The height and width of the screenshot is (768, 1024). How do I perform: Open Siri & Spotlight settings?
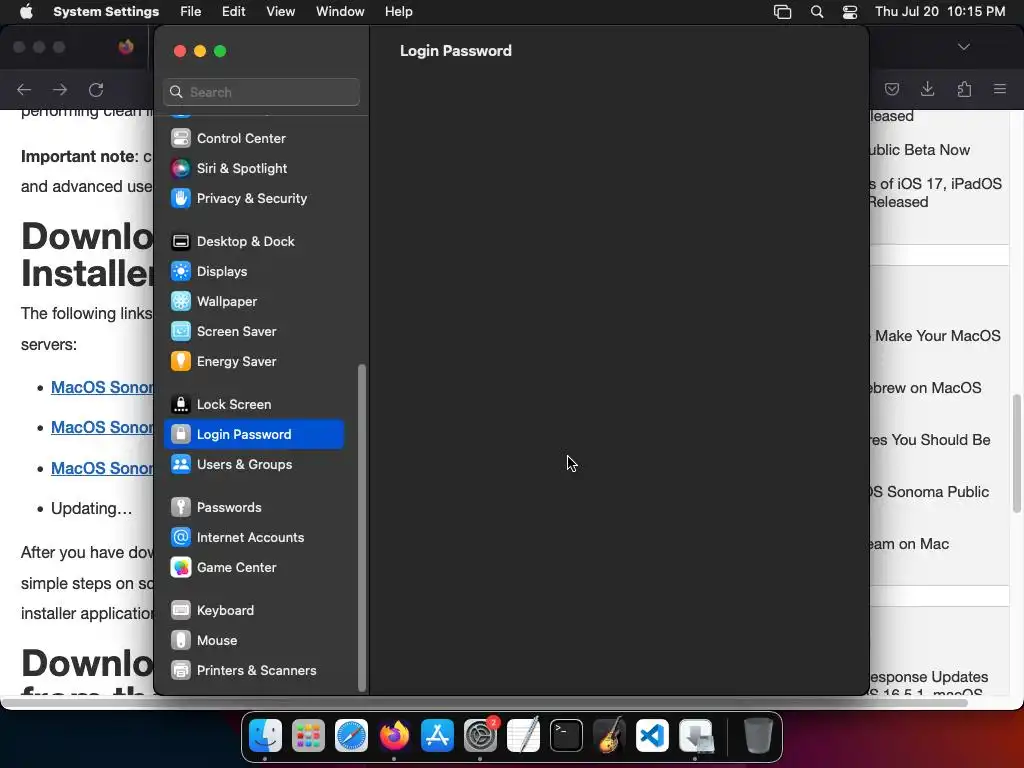pyautogui.click(x=253, y=168)
